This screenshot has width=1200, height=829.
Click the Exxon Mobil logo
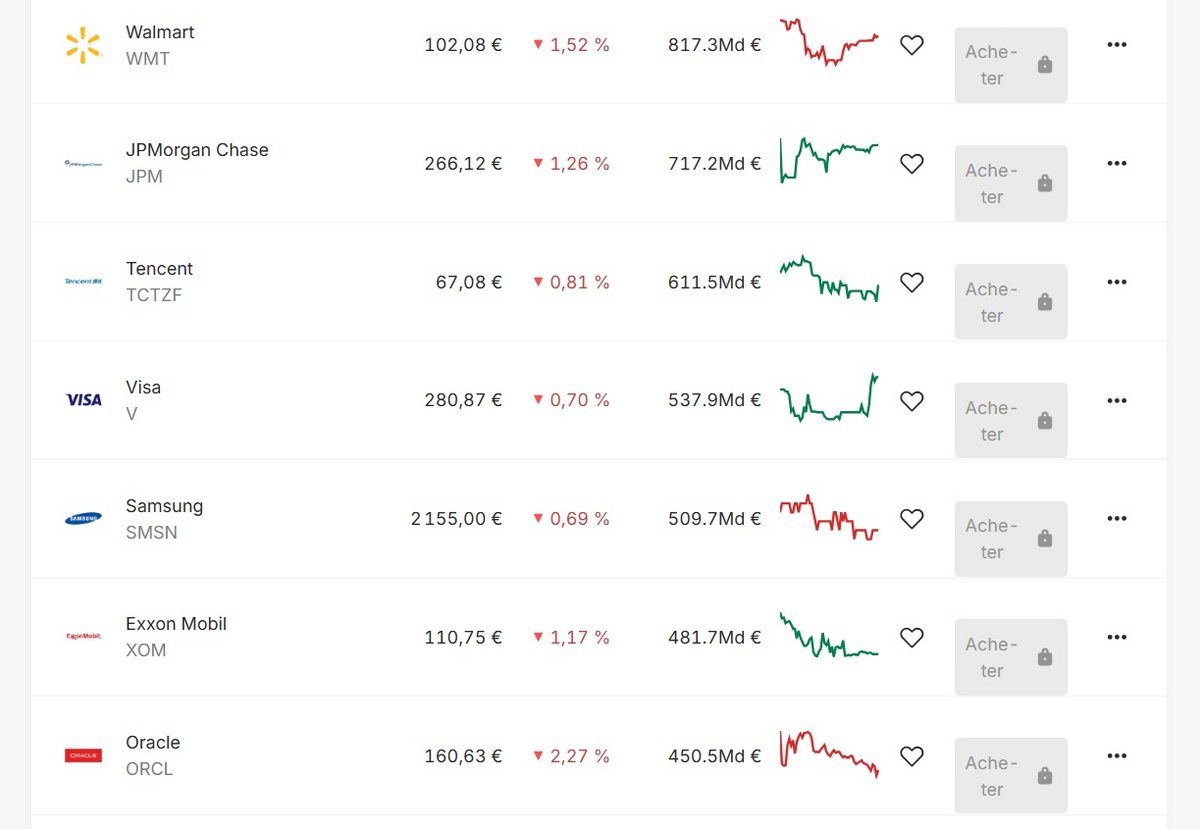83,636
